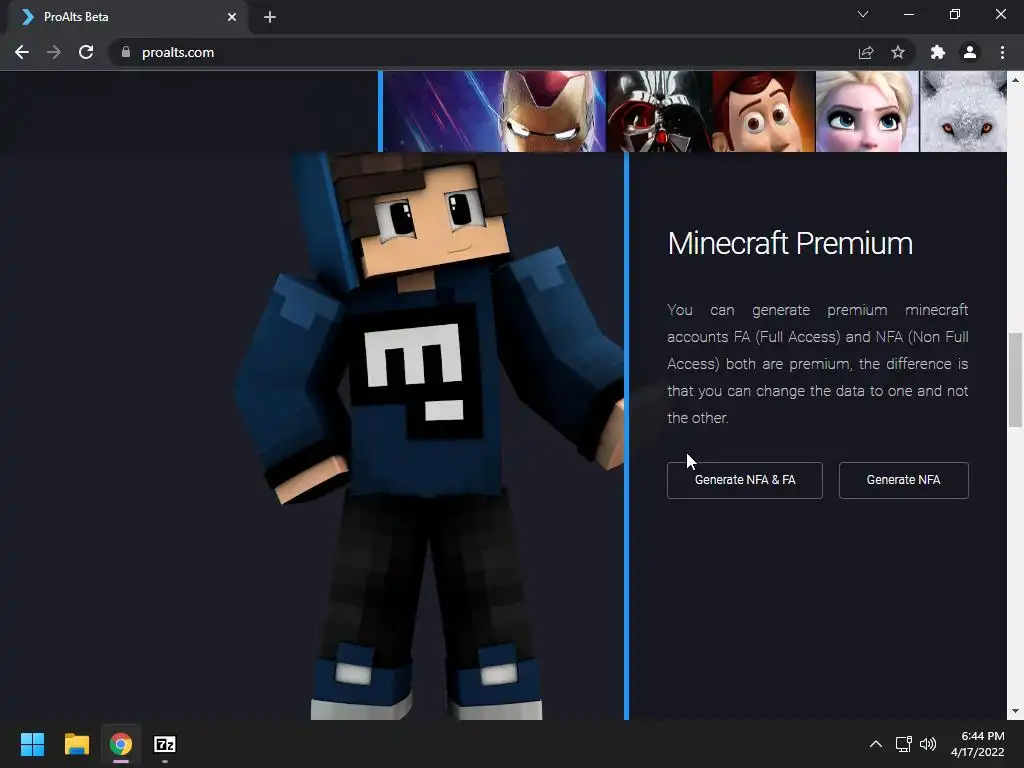Click the Iron Man banner image
The height and width of the screenshot is (768, 1024).
click(x=494, y=111)
